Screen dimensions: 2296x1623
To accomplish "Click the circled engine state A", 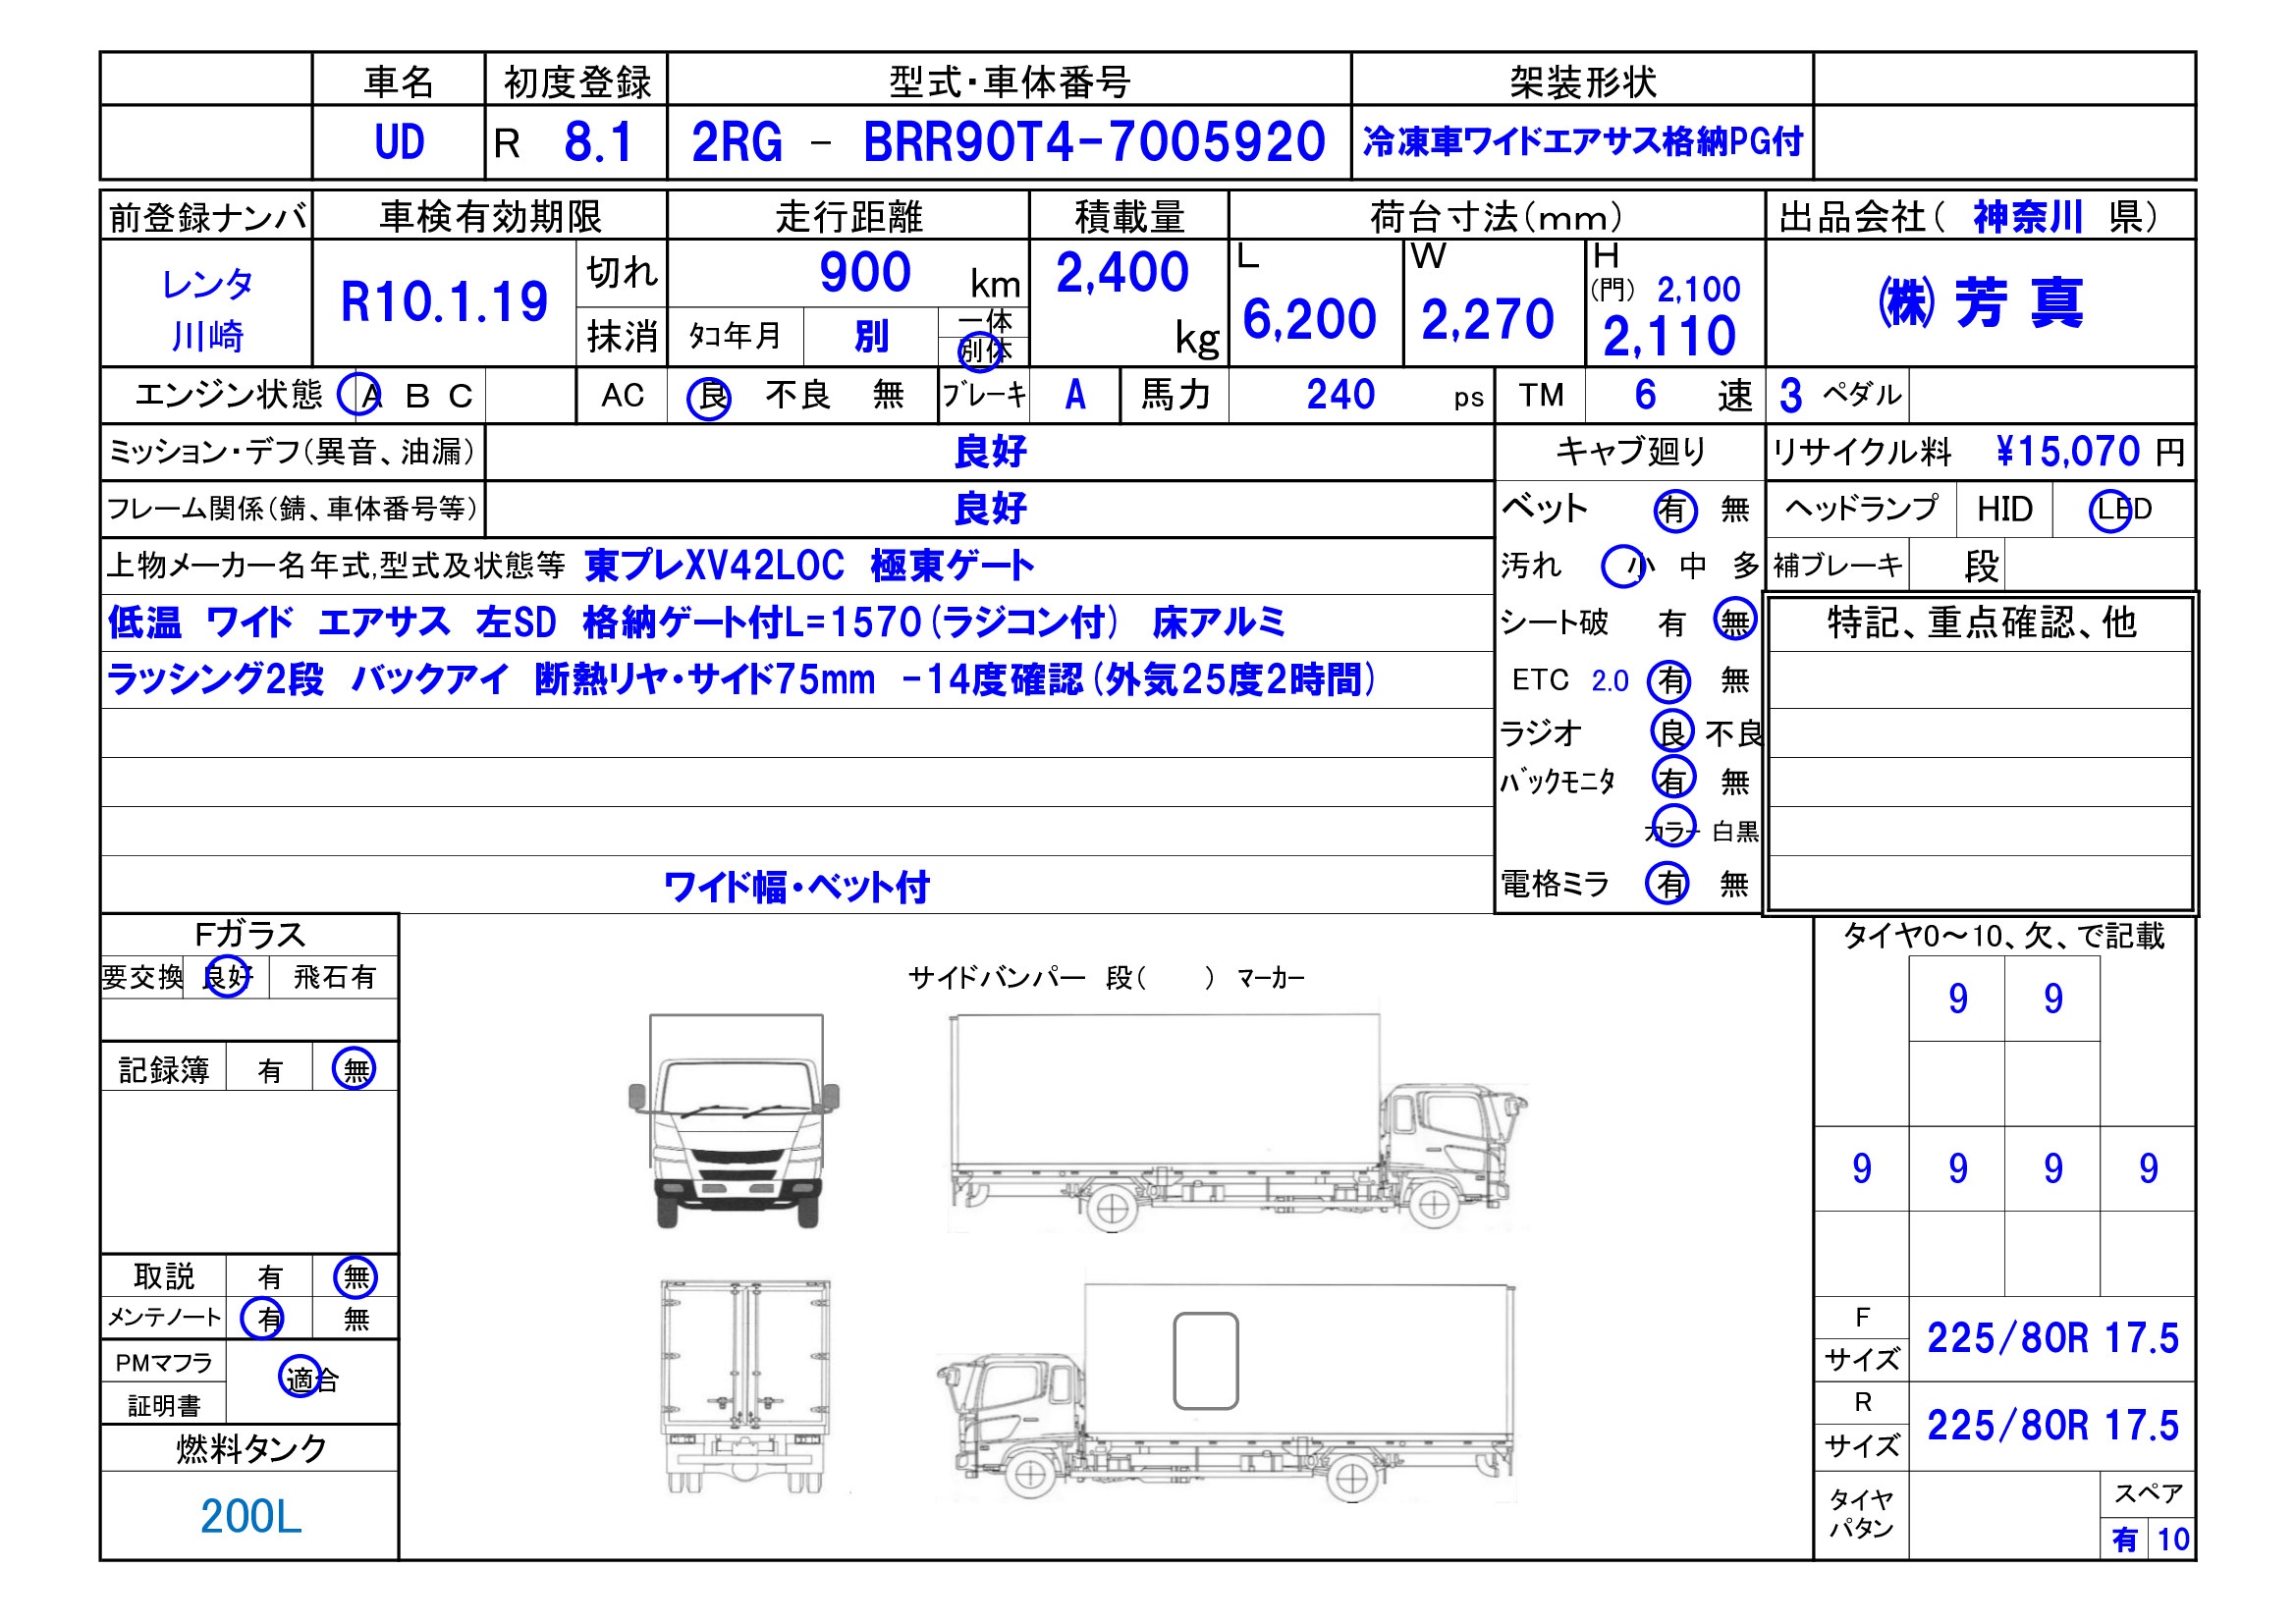I will 360,395.
